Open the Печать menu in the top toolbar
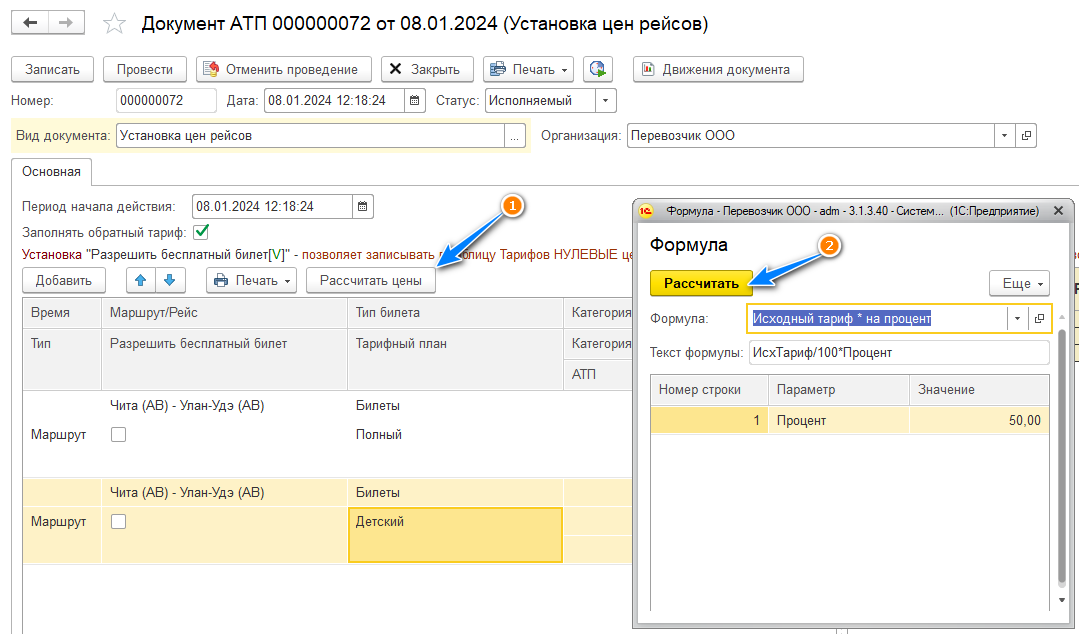1079x634 pixels. coord(528,69)
